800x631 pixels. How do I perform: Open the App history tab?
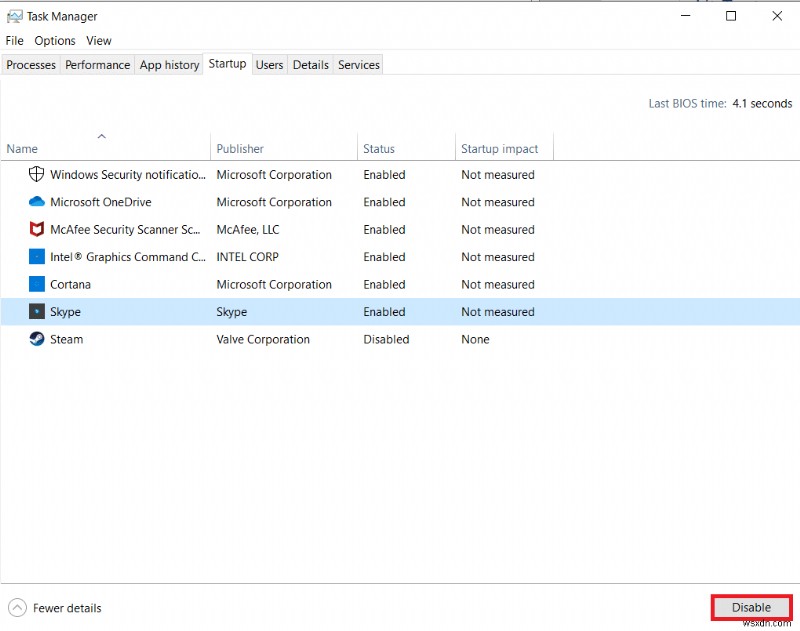click(x=168, y=64)
